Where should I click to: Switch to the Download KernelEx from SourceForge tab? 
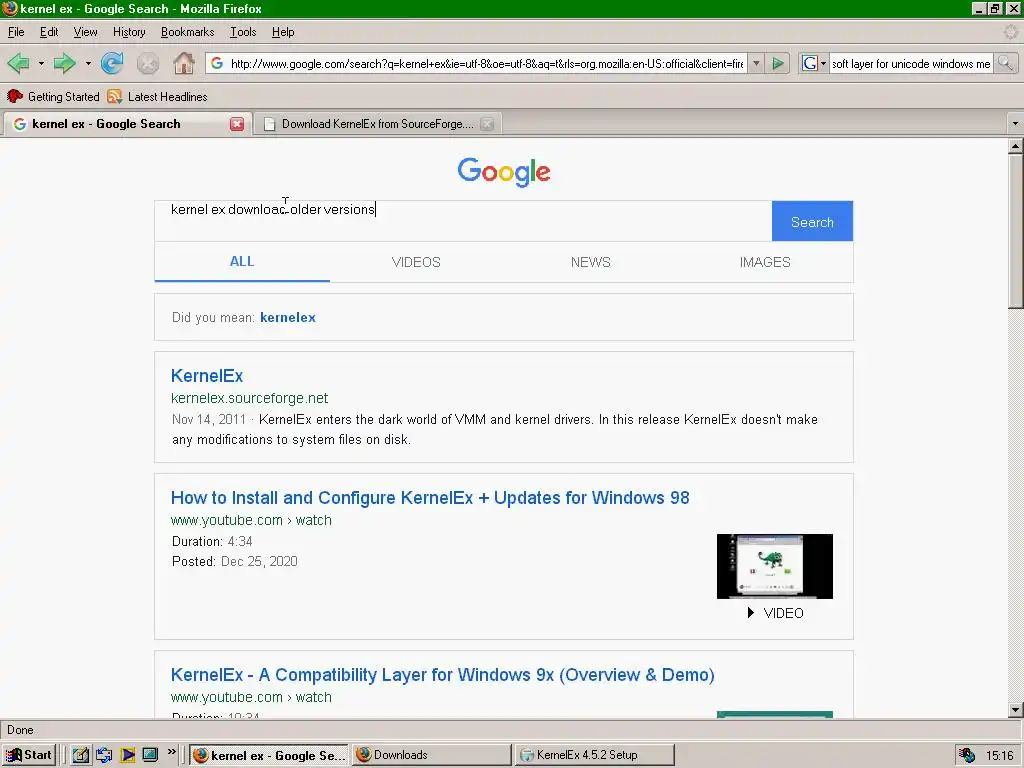point(377,124)
